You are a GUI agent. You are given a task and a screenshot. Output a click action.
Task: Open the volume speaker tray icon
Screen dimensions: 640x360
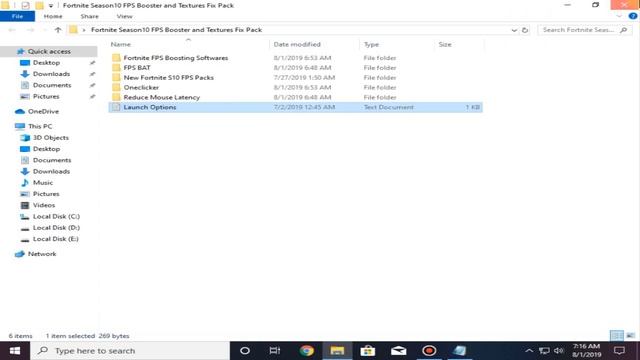click(x=559, y=351)
